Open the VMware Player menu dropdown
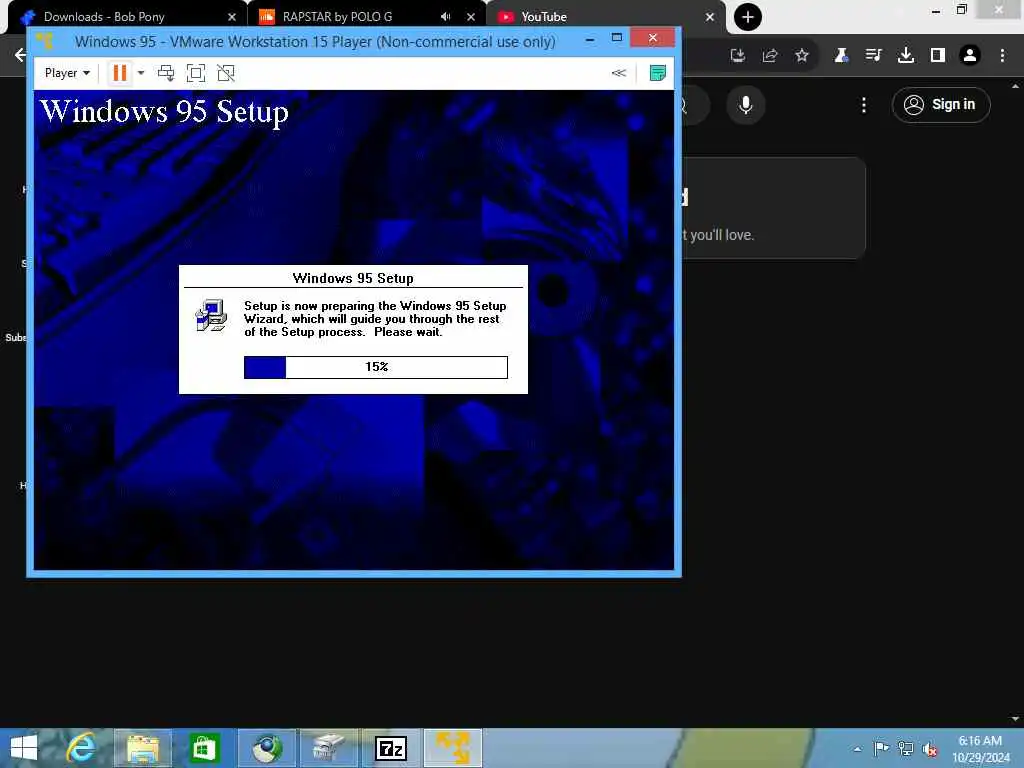The height and width of the screenshot is (768, 1024). tap(67, 73)
